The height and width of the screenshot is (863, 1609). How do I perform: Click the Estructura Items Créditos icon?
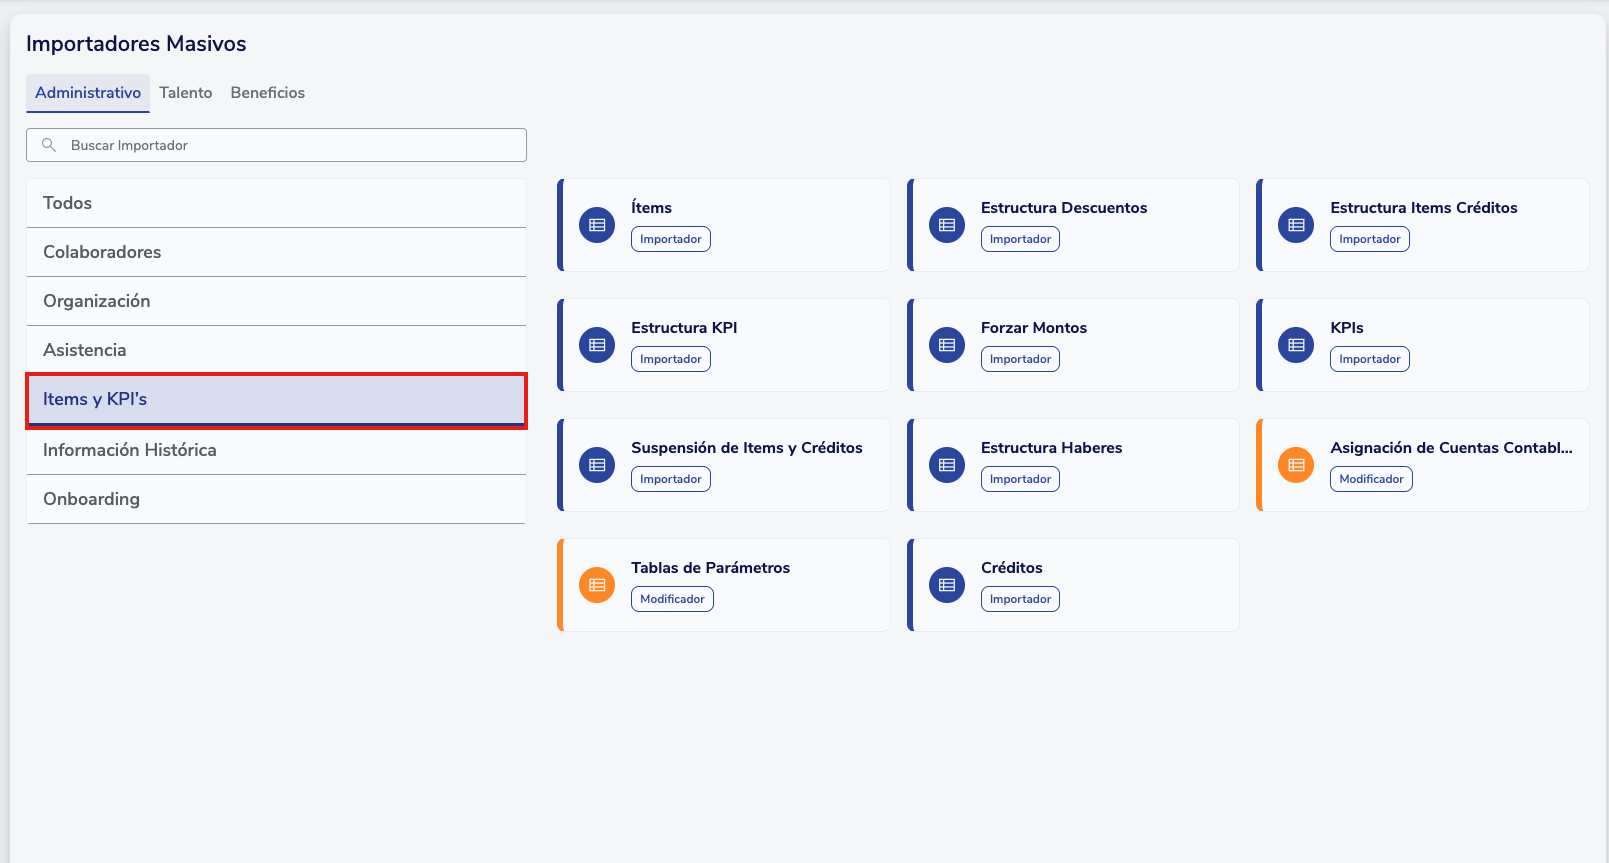tap(1296, 225)
